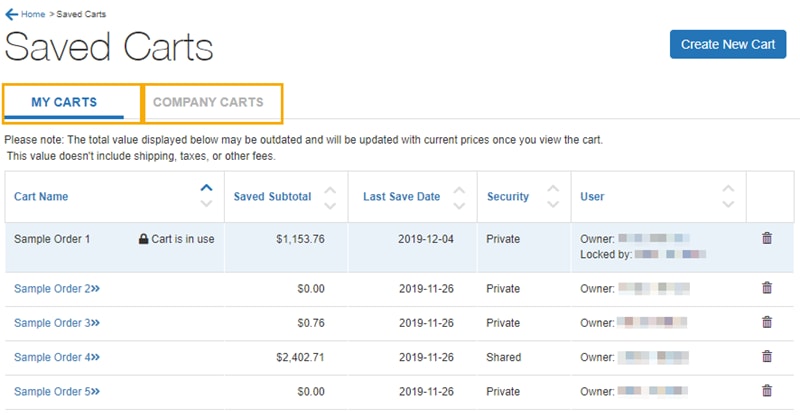Click the trash icon for Sample Order 4

coord(767,356)
